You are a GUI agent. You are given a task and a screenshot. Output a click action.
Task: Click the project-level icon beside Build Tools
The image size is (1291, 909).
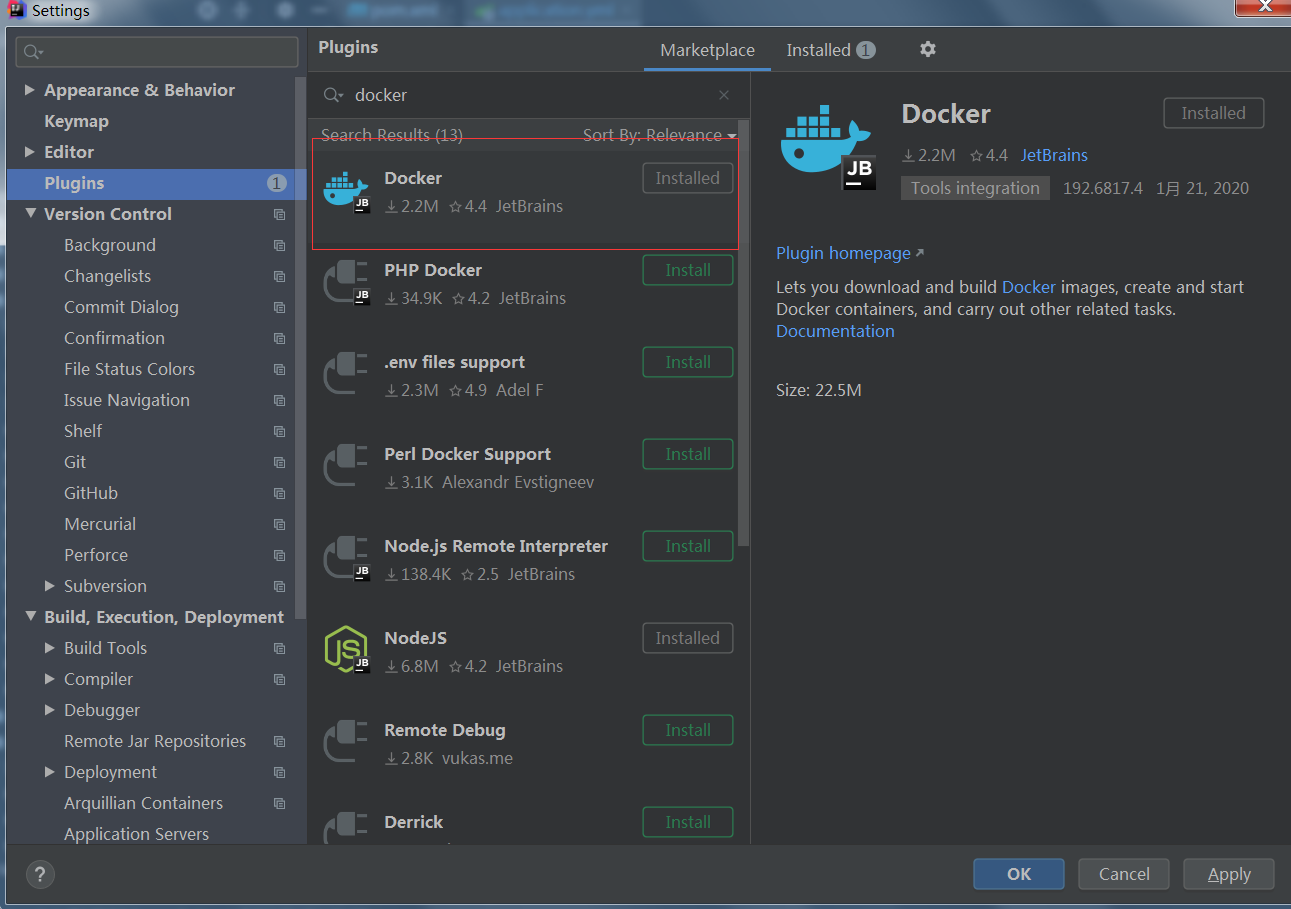pyautogui.click(x=279, y=648)
